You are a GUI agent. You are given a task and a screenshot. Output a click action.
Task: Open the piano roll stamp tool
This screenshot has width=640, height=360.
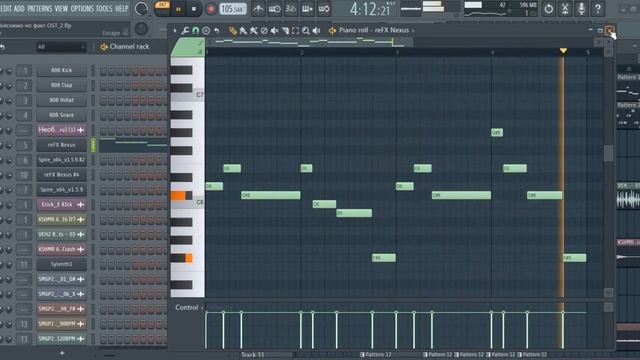[206, 31]
